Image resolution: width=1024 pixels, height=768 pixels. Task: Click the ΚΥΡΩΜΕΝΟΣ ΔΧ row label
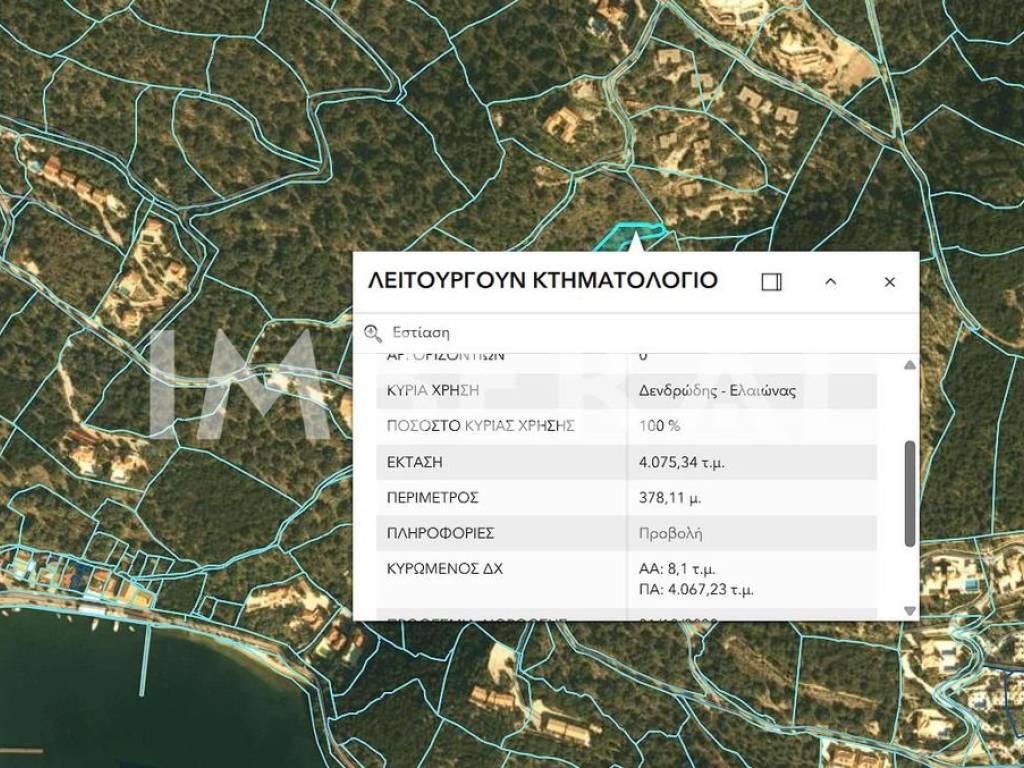pyautogui.click(x=444, y=568)
